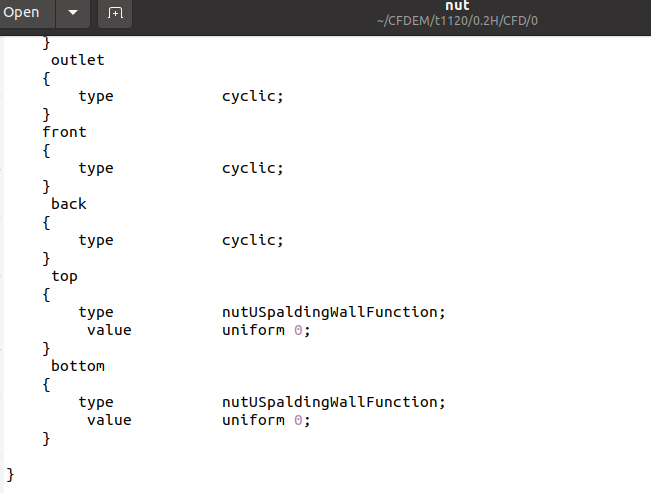Place cursor on the front patch name
651x493 pixels.
click(x=64, y=132)
